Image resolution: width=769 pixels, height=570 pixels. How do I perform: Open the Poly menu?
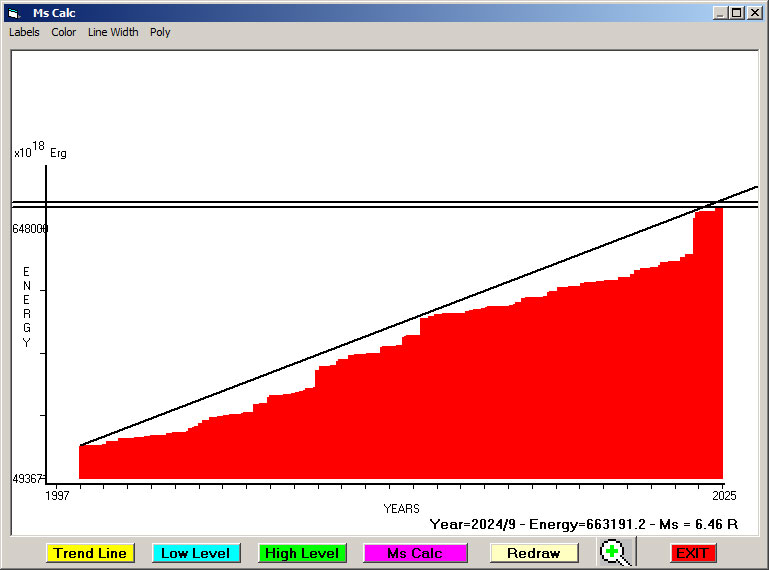point(160,32)
